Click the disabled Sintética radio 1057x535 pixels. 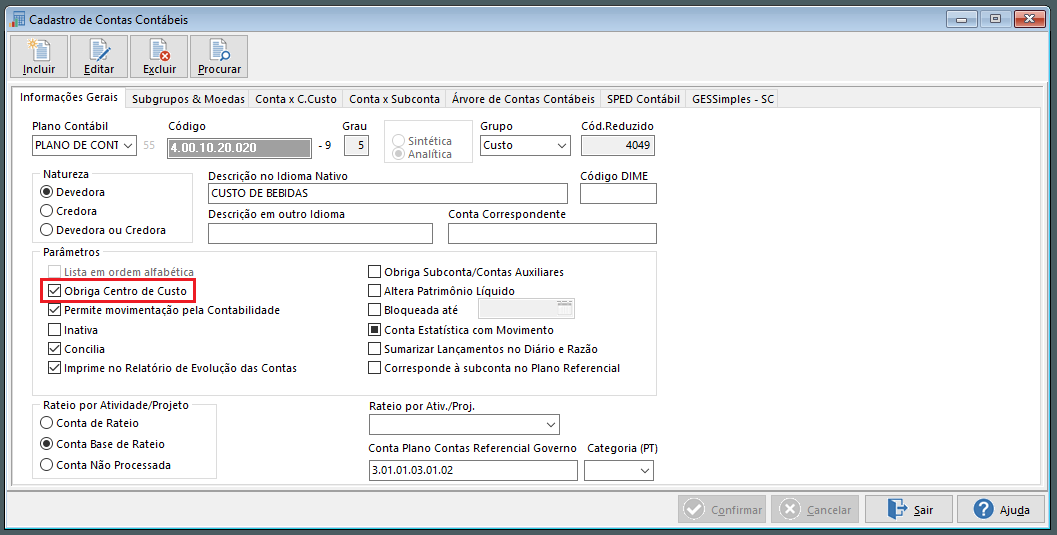[398, 141]
